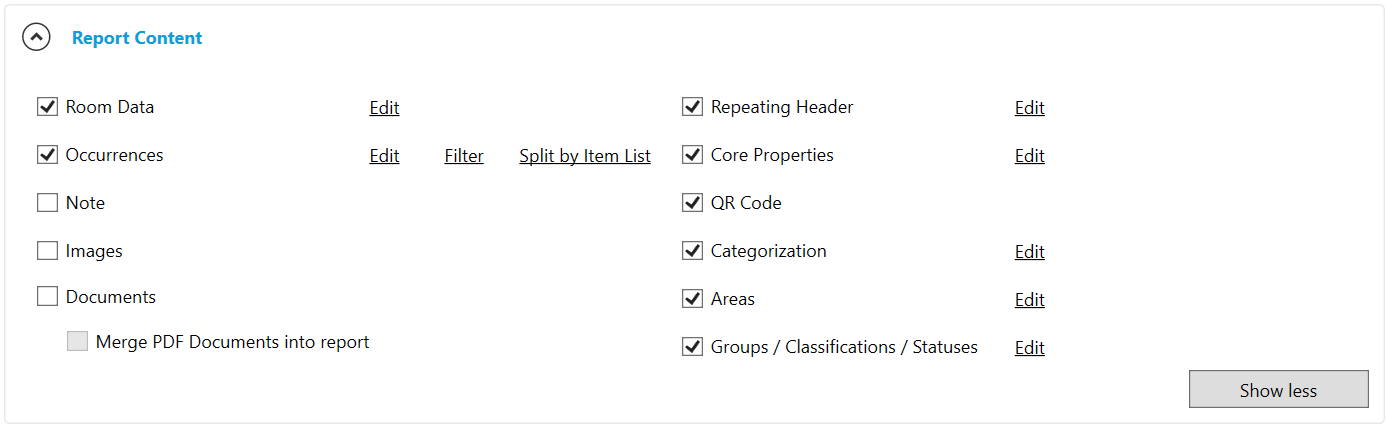Open Edit link for Room Data
The width and height of the screenshot is (1387, 426).
384,108
